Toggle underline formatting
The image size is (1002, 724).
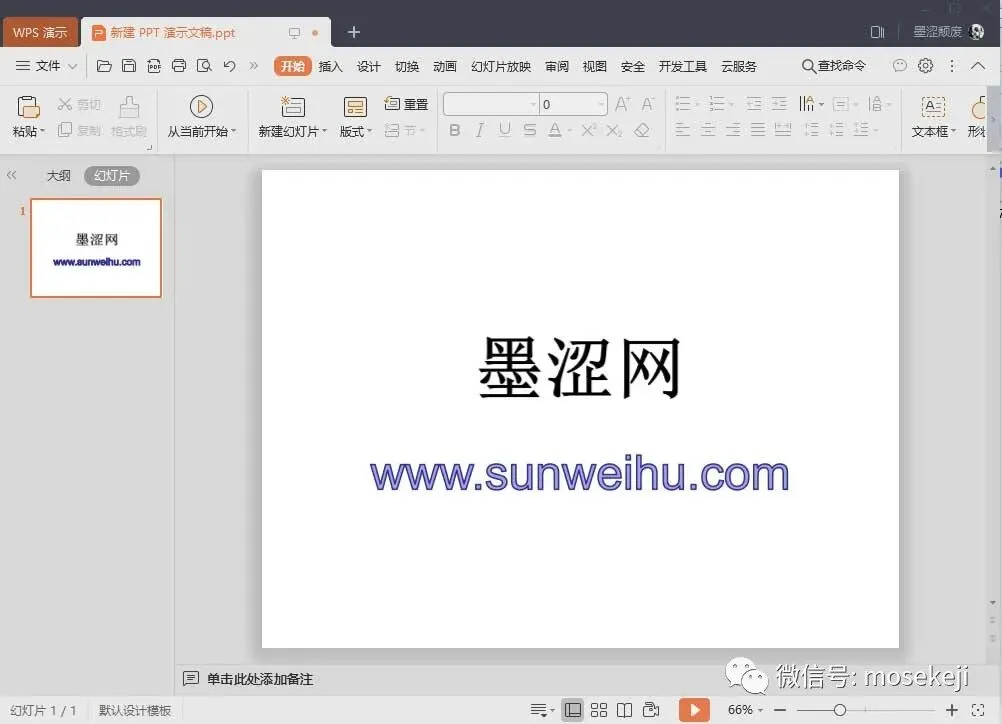504,130
